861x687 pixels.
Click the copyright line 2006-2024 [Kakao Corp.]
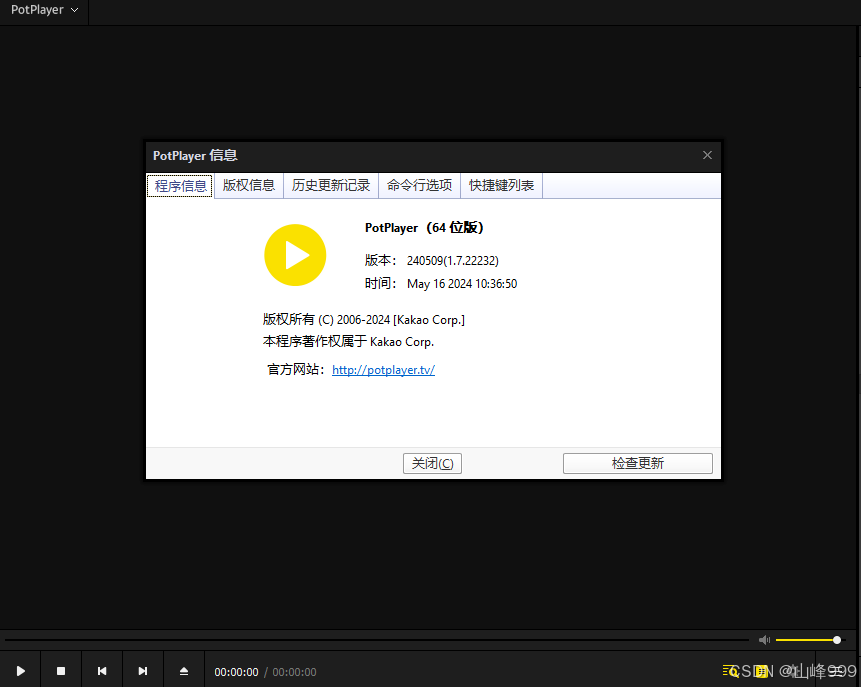coord(364,320)
